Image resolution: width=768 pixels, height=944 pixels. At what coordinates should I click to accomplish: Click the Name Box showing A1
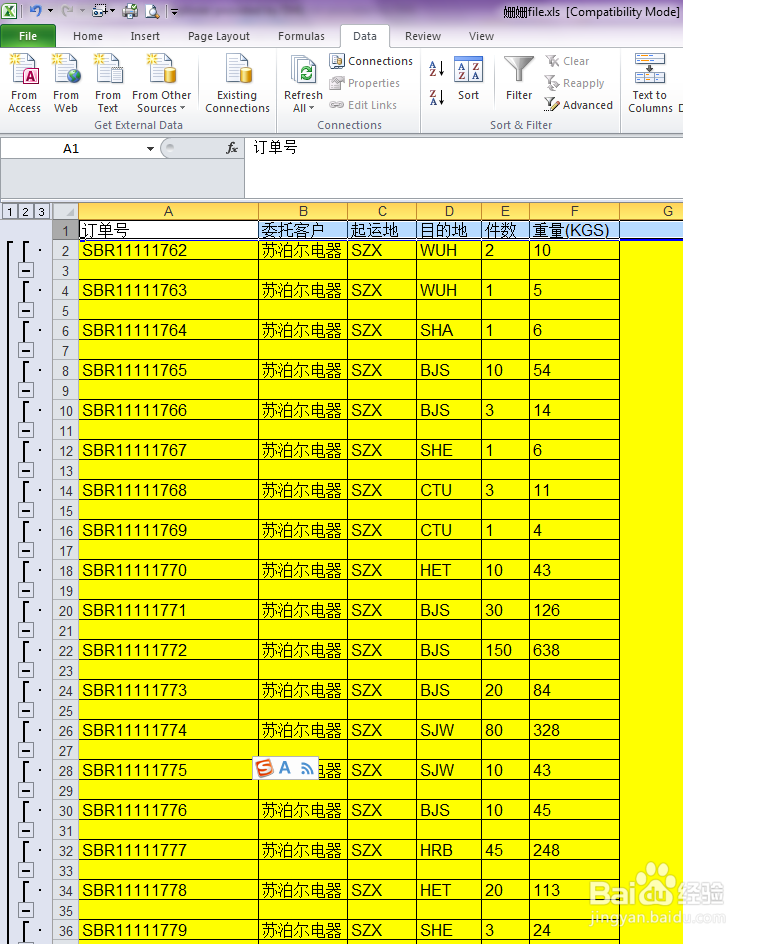coord(72,149)
